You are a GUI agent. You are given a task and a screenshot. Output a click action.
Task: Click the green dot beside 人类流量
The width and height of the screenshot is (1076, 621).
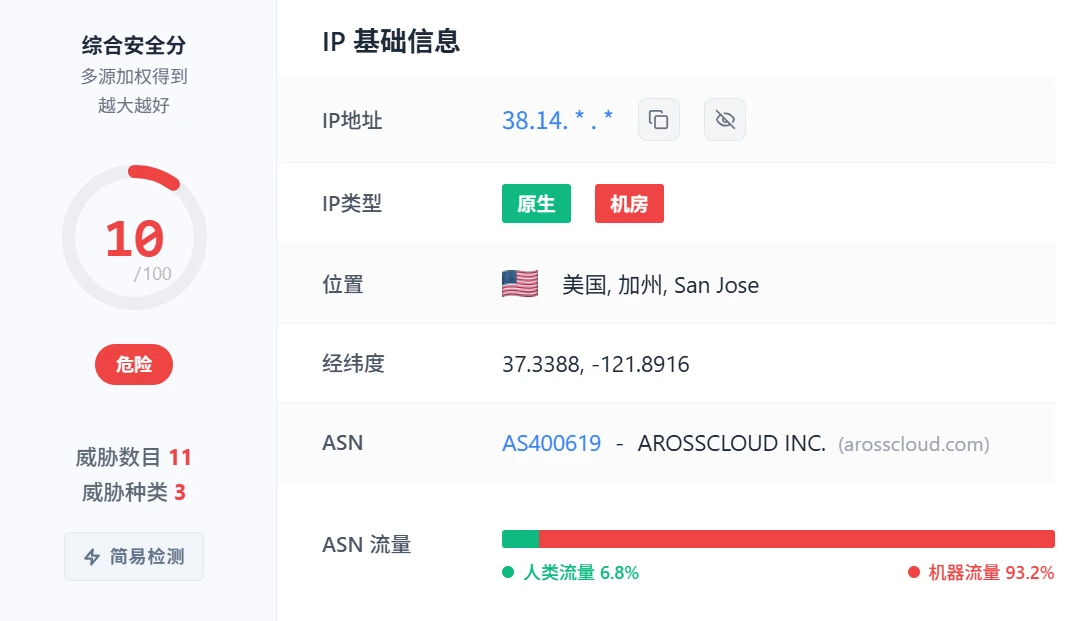508,572
